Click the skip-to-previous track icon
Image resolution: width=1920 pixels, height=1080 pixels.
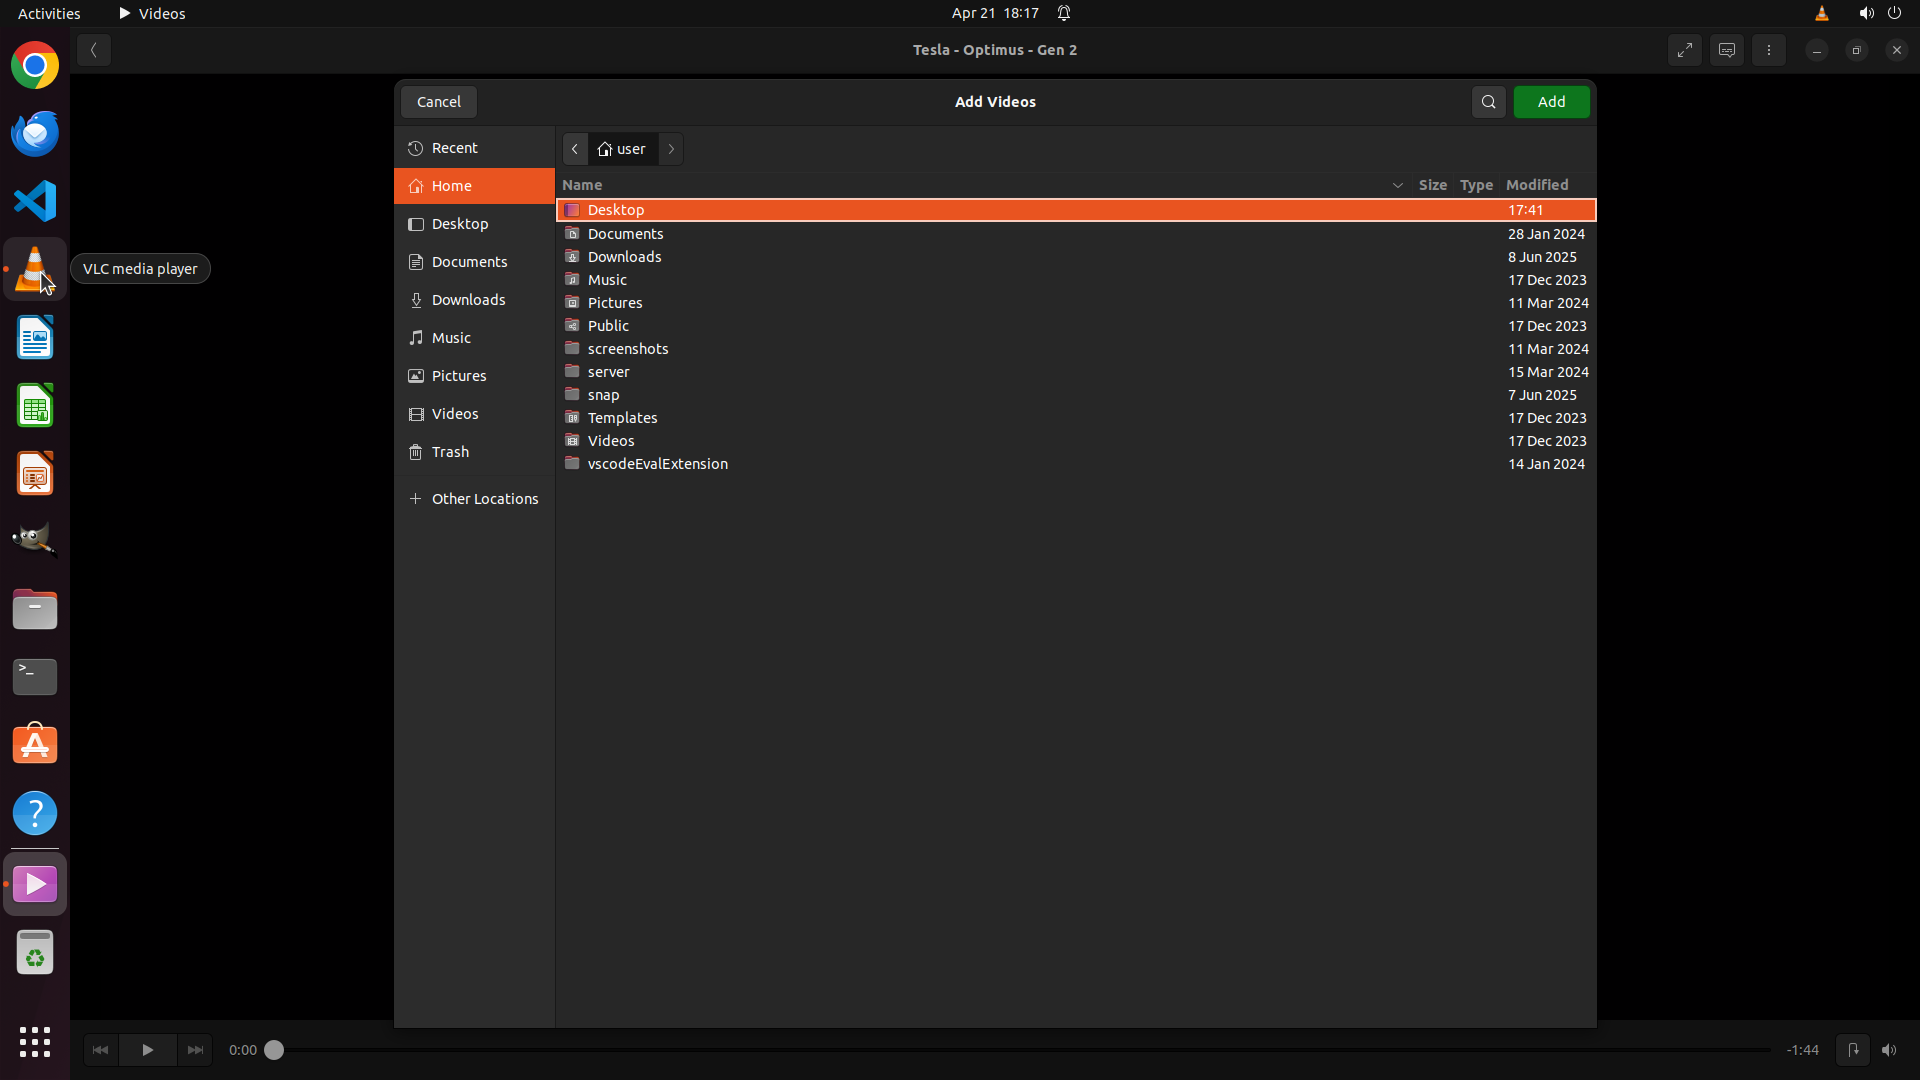click(100, 1050)
